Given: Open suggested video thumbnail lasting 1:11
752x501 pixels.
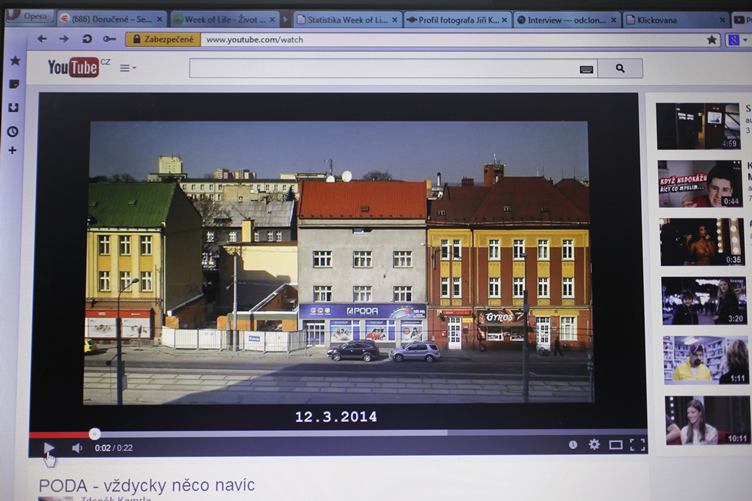Looking at the screenshot, I should [x=705, y=360].
